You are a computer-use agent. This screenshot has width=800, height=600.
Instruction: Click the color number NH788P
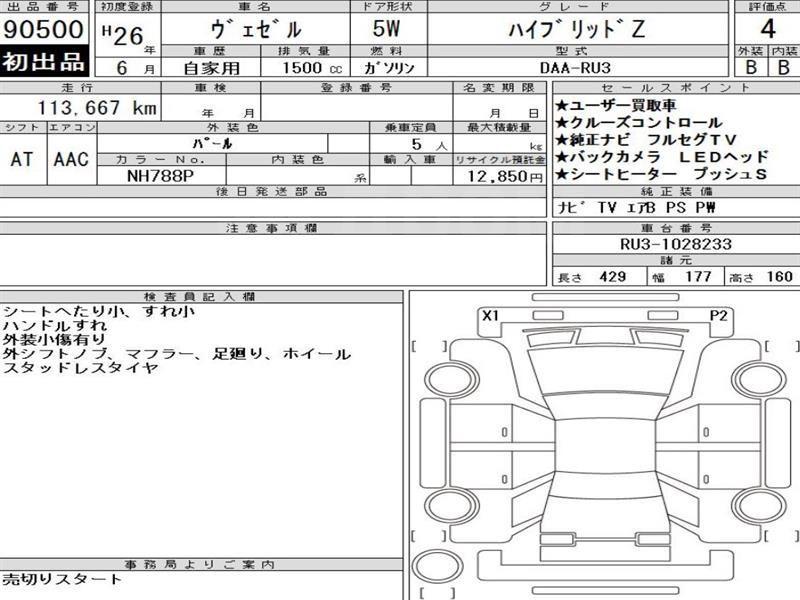click(160, 176)
